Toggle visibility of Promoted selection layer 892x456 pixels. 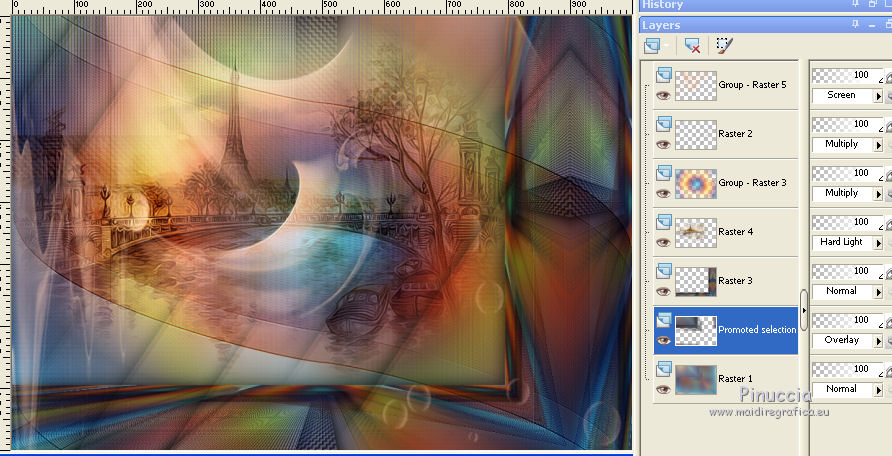pos(663,341)
